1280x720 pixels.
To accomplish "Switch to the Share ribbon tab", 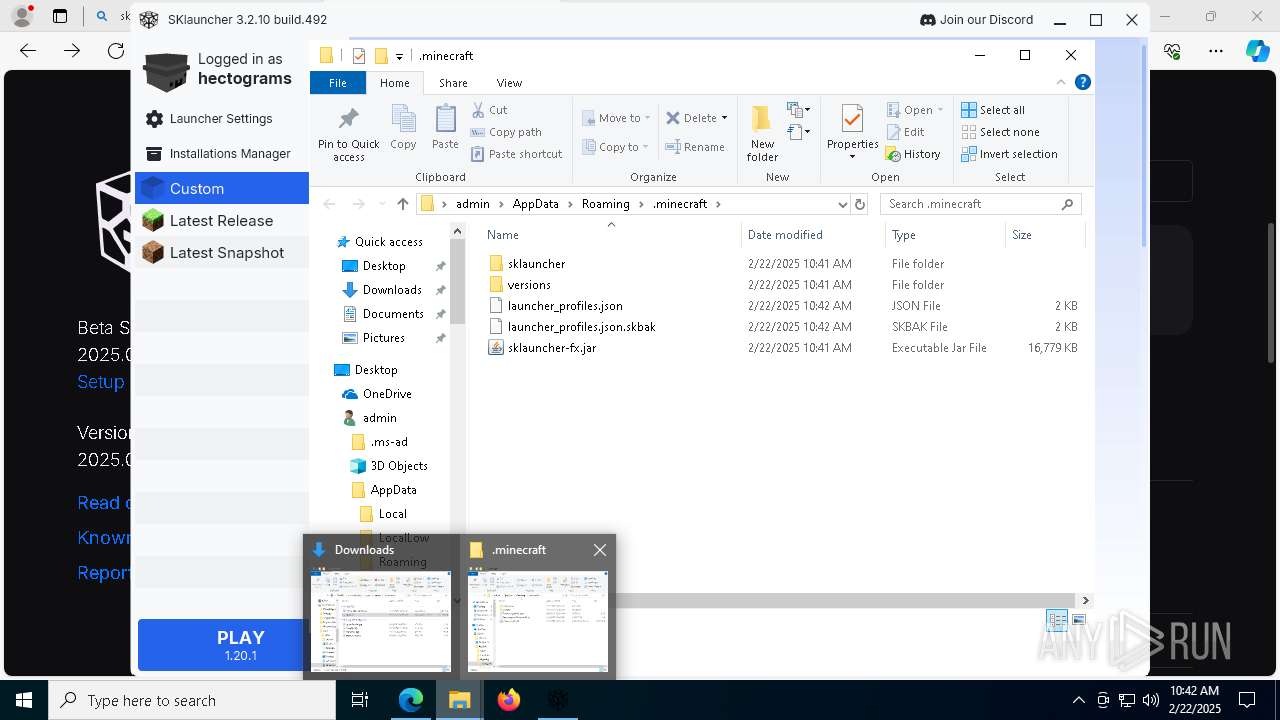I will 453,83.
